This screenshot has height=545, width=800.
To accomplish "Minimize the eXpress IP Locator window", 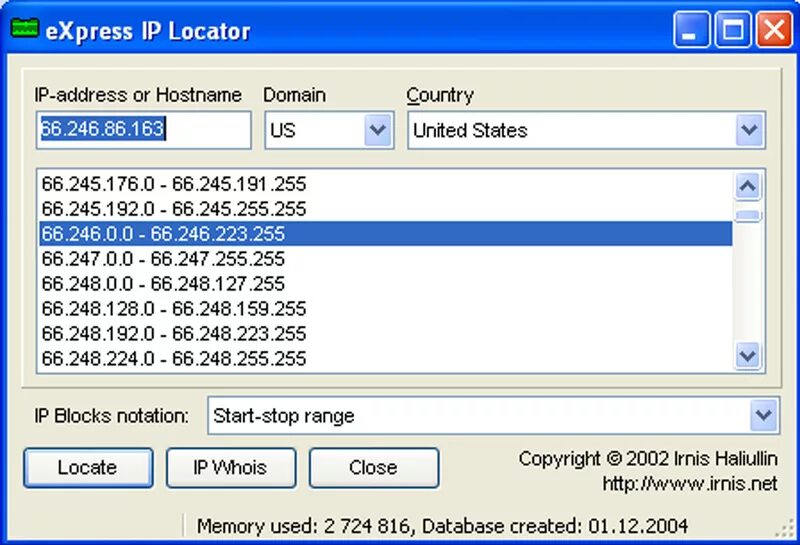I will [x=691, y=30].
